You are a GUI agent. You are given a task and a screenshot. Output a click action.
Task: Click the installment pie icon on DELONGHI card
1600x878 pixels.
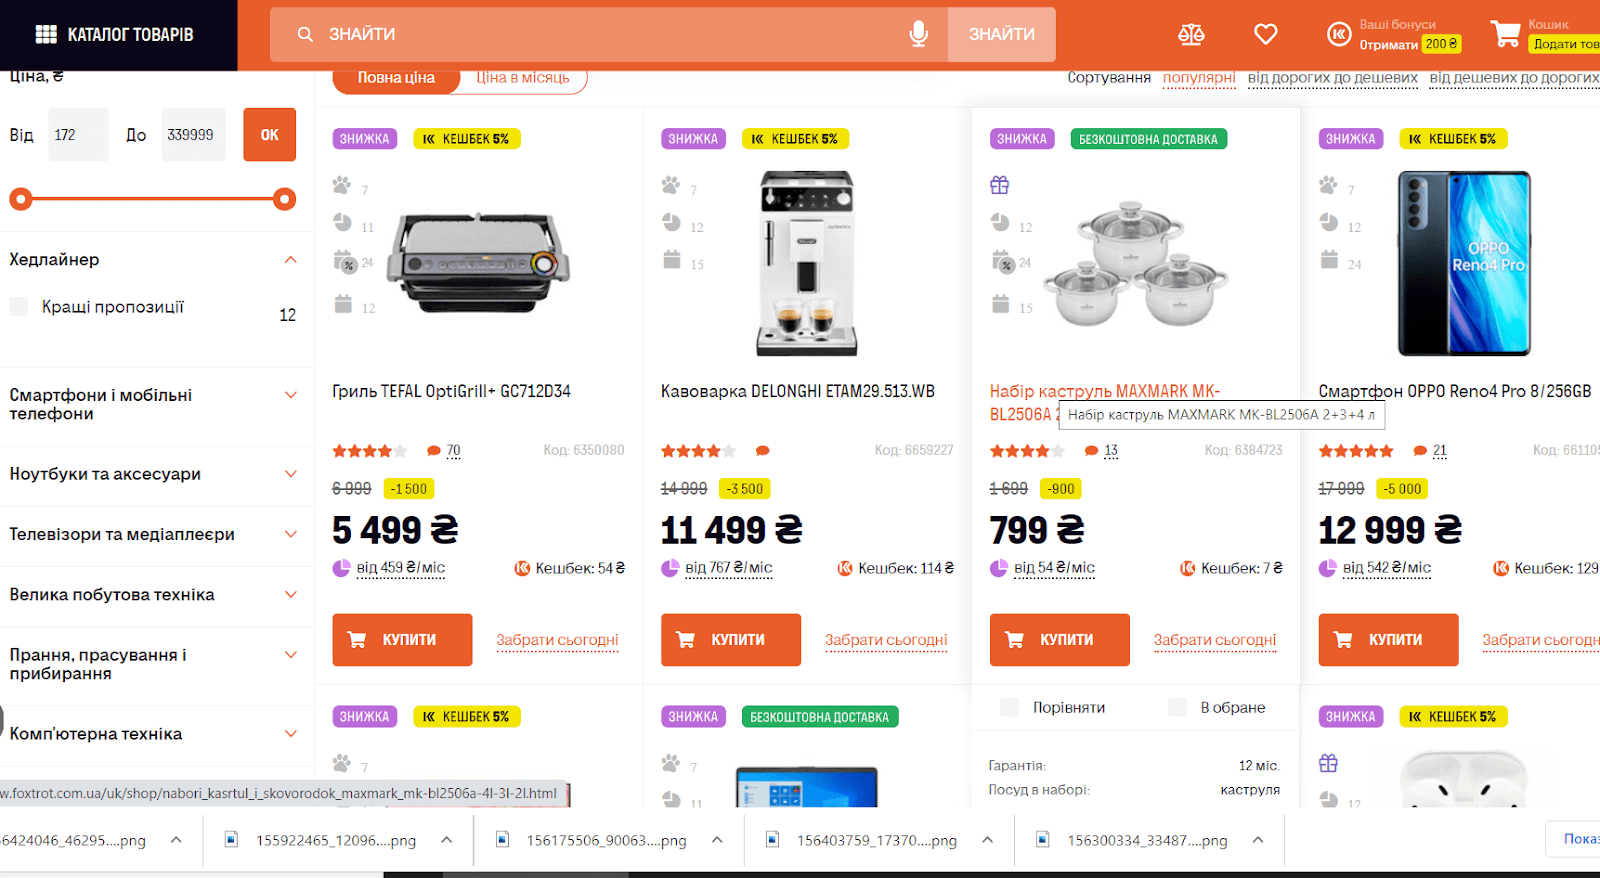pyautogui.click(x=671, y=222)
